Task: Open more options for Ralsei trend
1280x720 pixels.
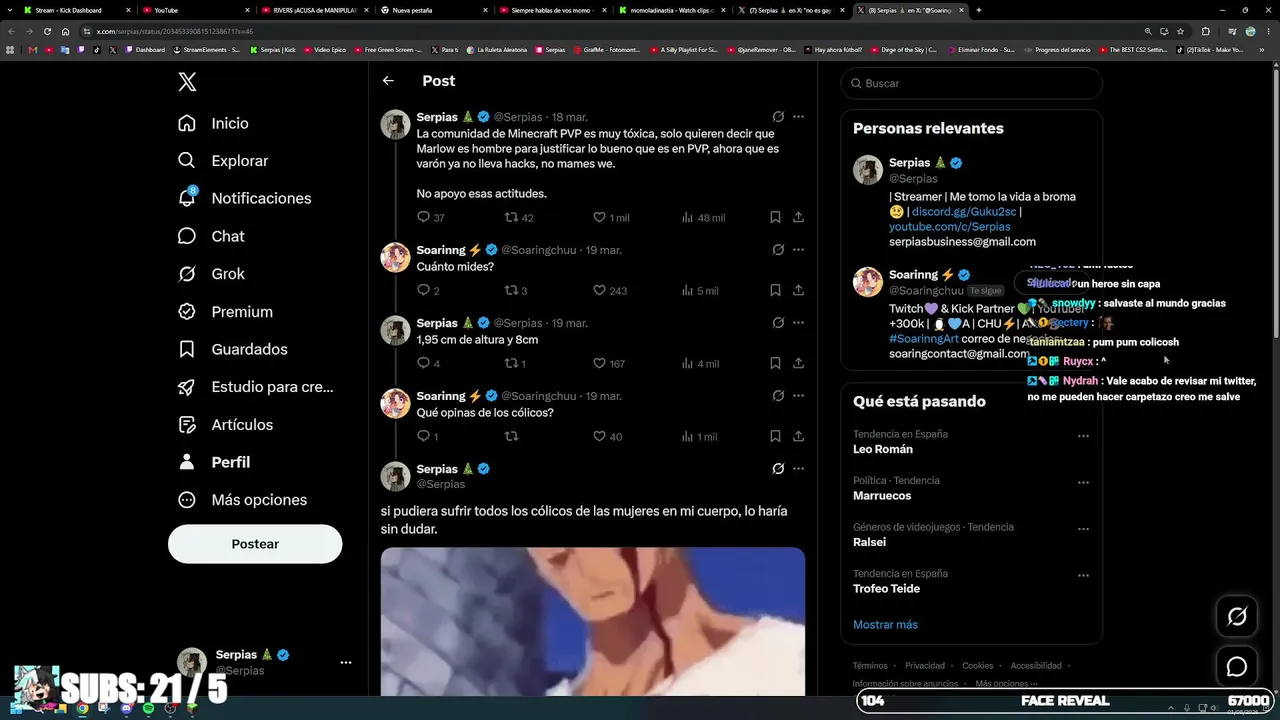Action: pyautogui.click(x=1083, y=529)
